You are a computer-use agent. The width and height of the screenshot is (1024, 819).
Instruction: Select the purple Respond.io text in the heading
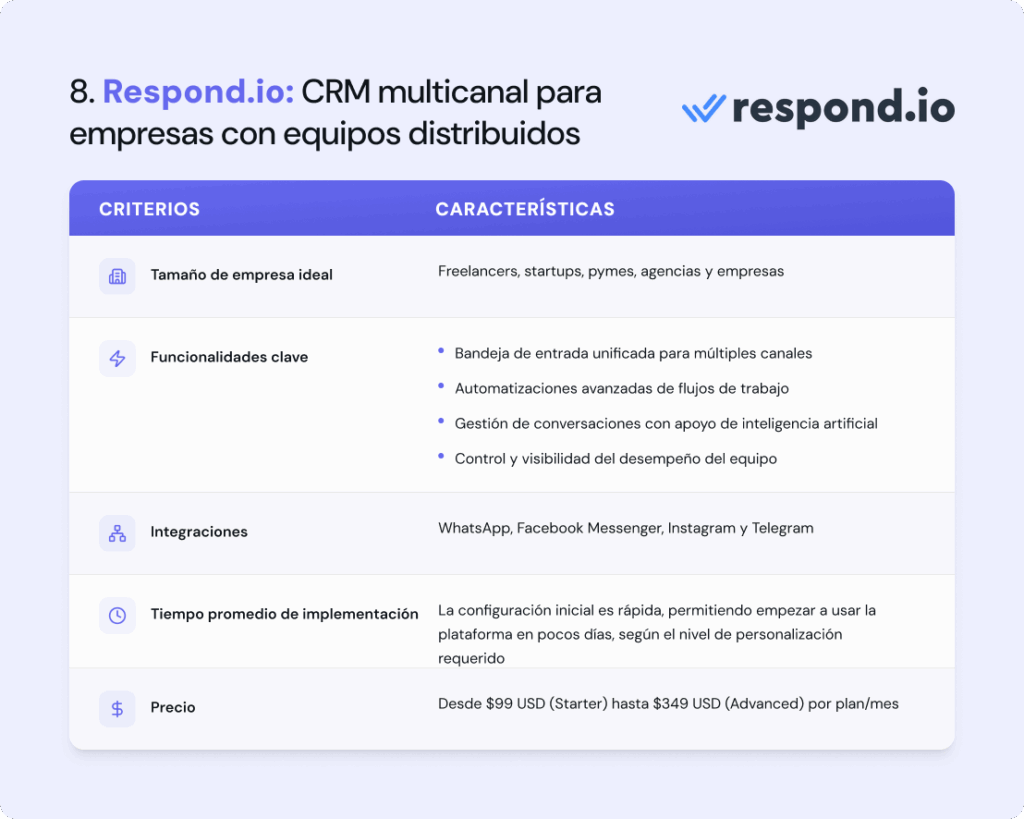click(198, 92)
